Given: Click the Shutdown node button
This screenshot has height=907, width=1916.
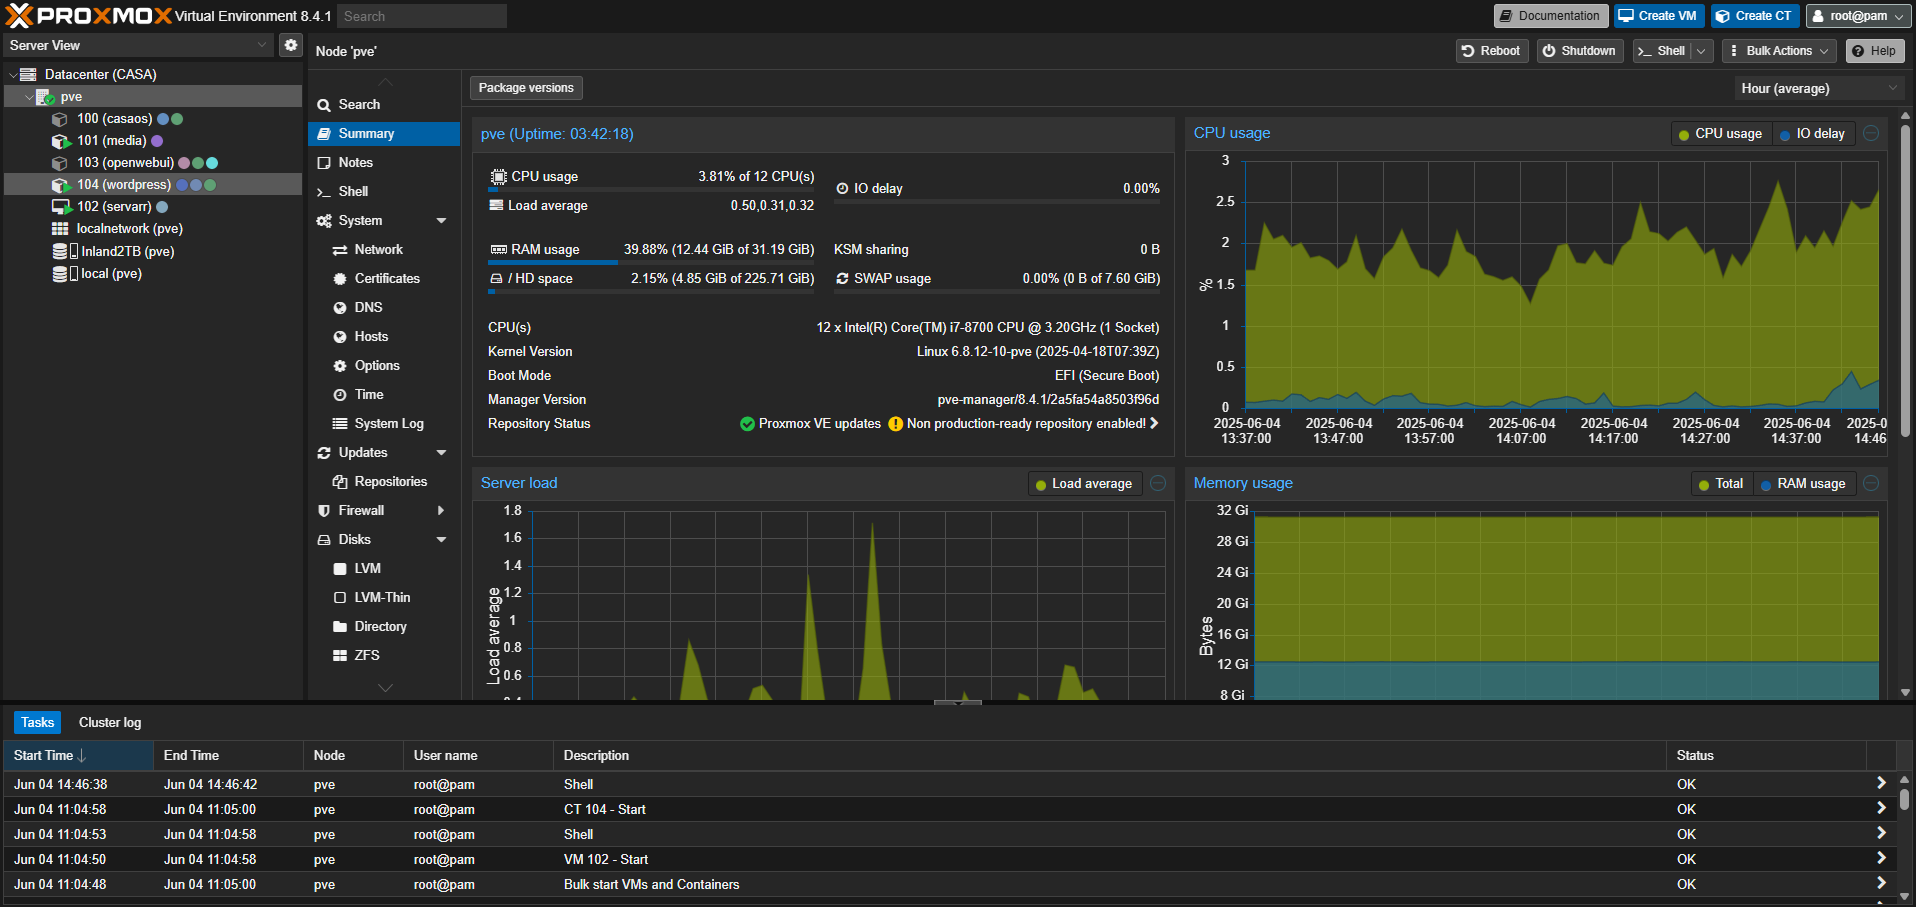Looking at the screenshot, I should [x=1579, y=51].
